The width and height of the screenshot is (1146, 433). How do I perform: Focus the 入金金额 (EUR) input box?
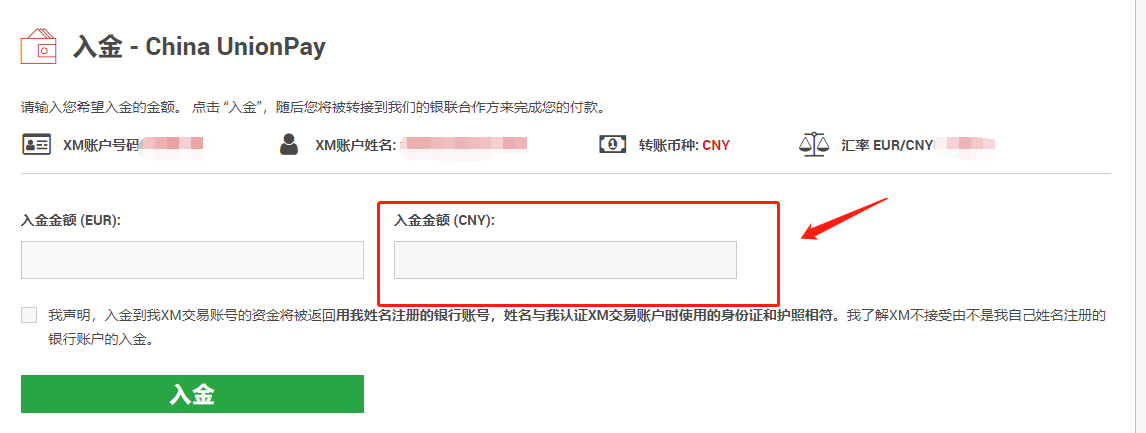click(192, 260)
